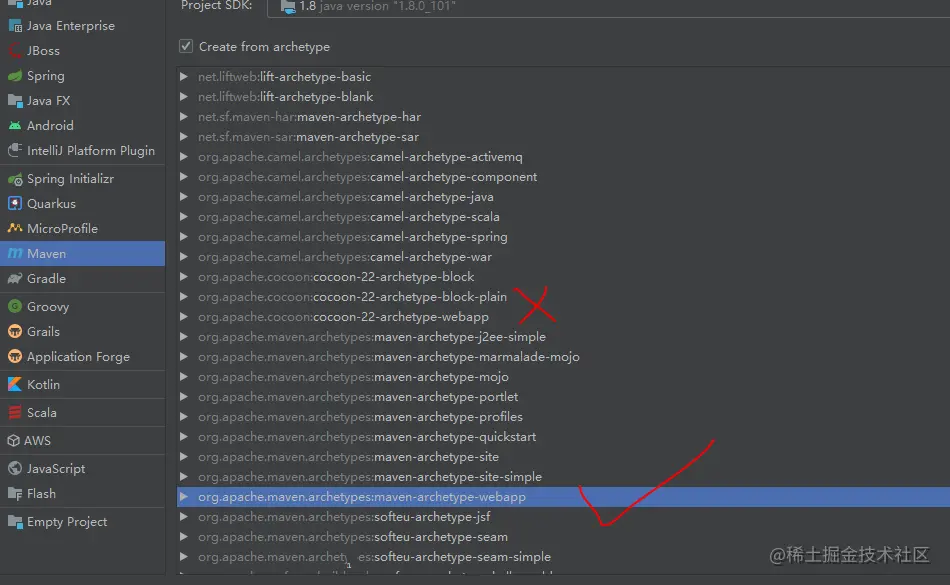Select Gradle project type label
Image resolution: width=950 pixels, height=585 pixels.
[46, 279]
